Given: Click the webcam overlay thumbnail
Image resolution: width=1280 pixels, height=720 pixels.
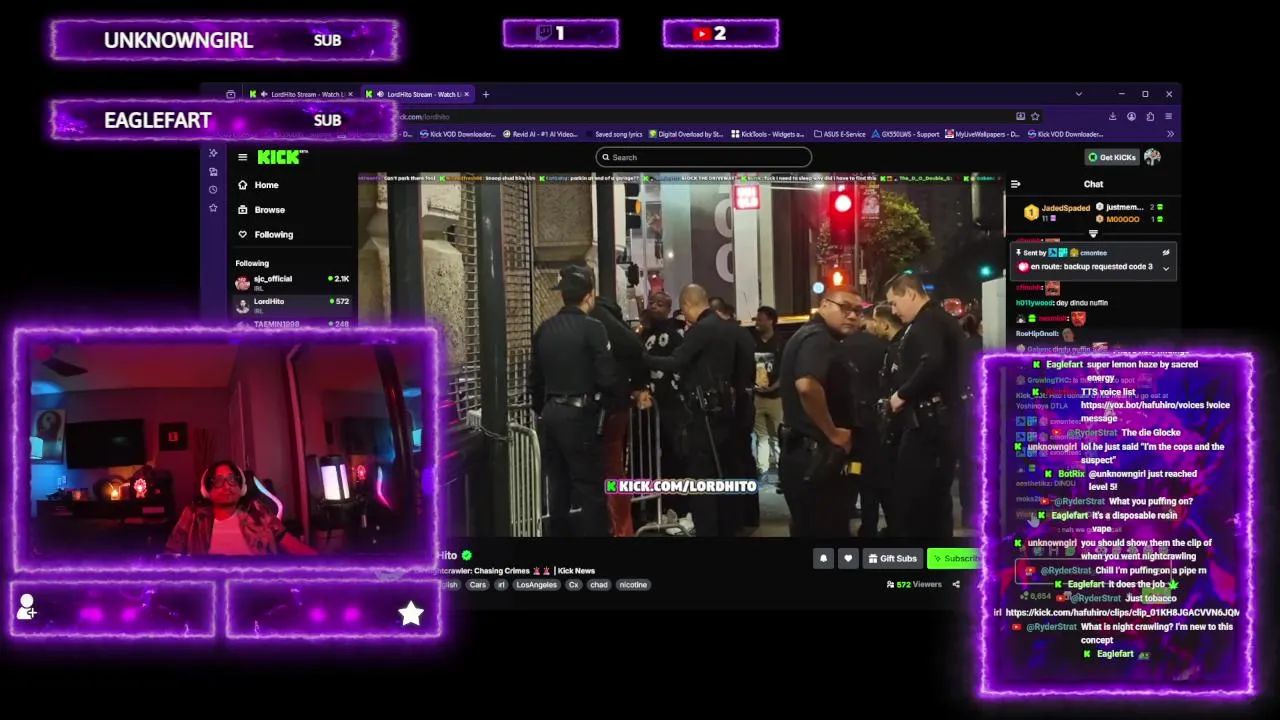Looking at the screenshot, I should coord(226,451).
